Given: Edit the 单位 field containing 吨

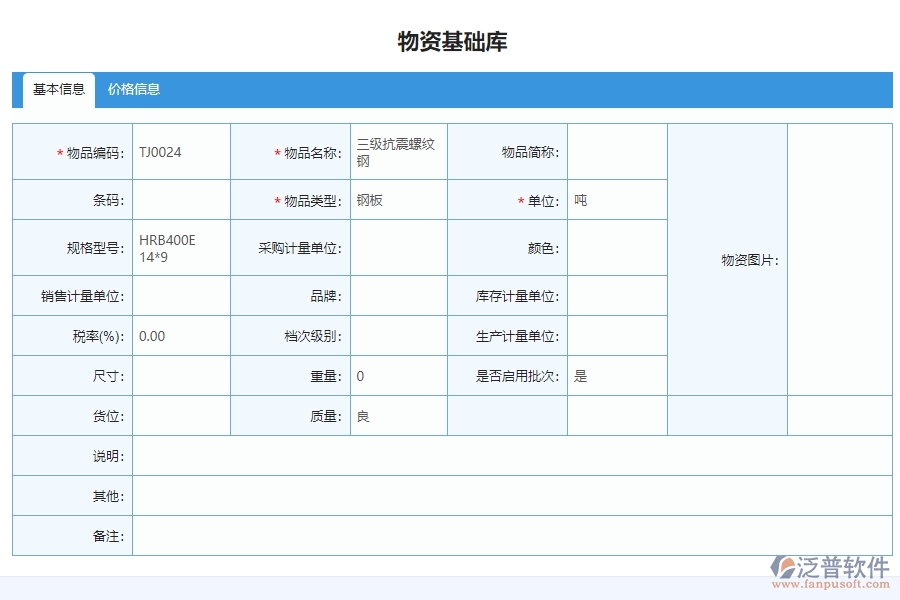Looking at the screenshot, I should pos(617,200).
